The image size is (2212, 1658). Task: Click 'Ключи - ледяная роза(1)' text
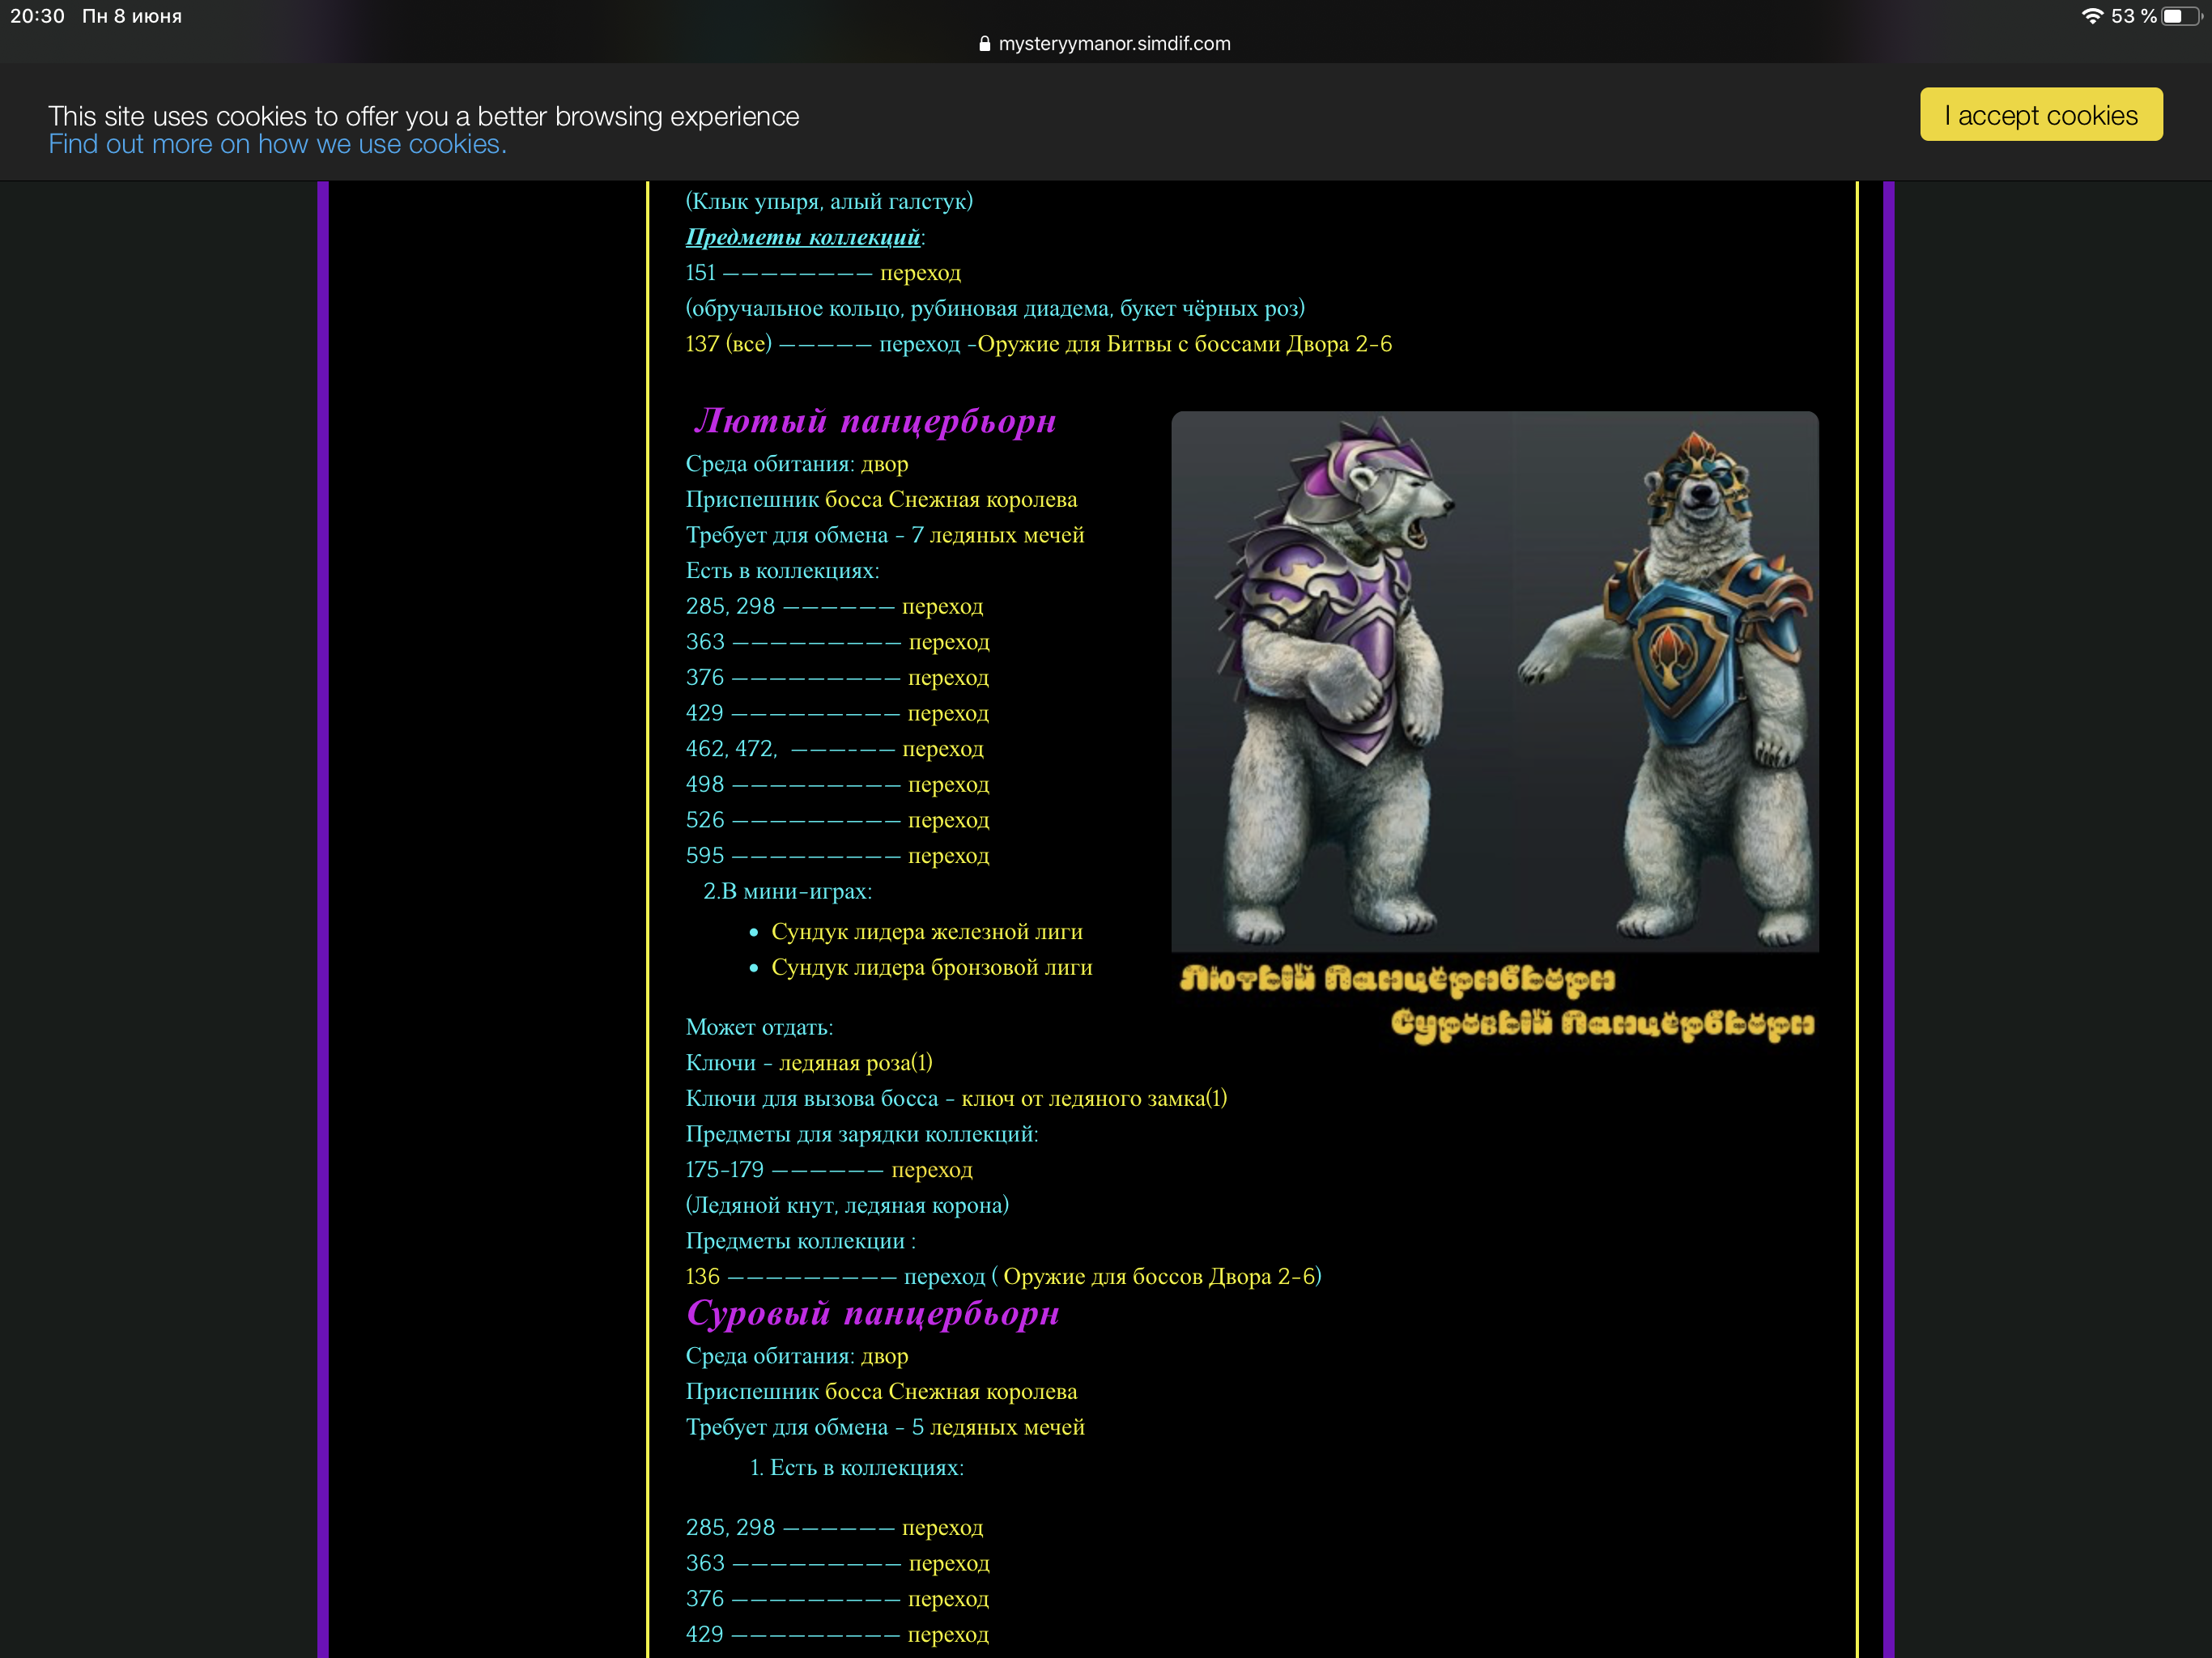point(809,1062)
